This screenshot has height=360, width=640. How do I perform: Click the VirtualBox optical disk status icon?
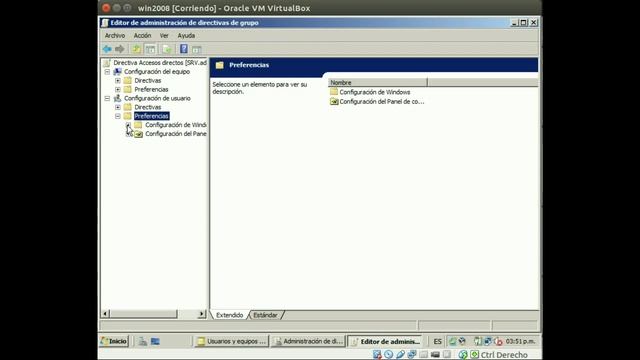point(389,355)
